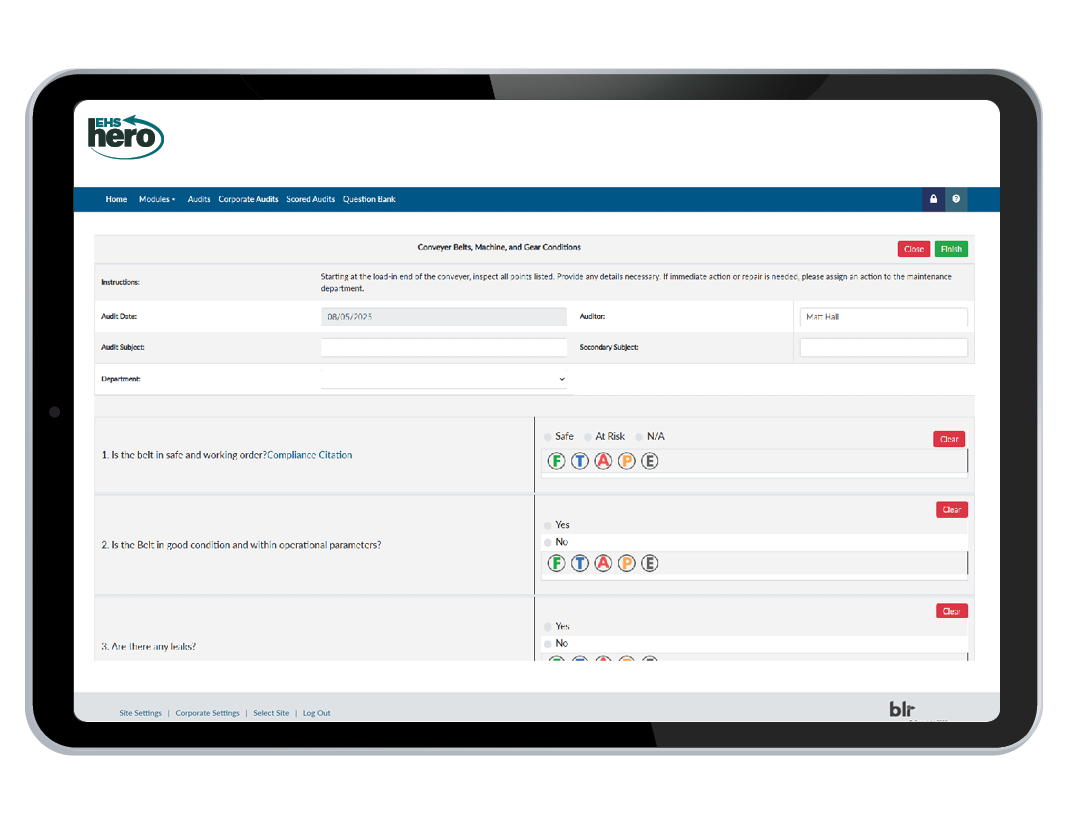This screenshot has width=1068, height=824.
Task: Click the Audit Subject input field
Action: point(444,348)
